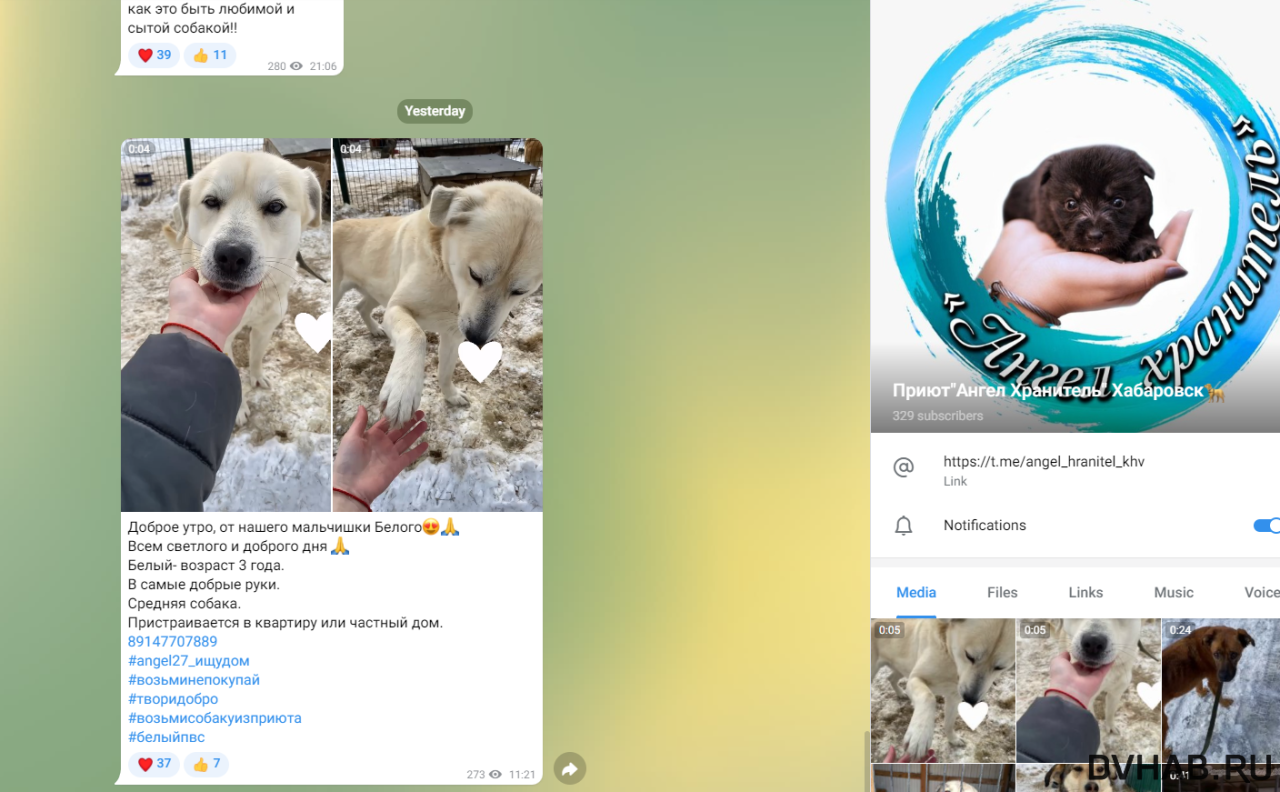Screen dimensions: 1280x792
Task: Click thumbs-up reaction showing 11
Action: tap(210, 55)
